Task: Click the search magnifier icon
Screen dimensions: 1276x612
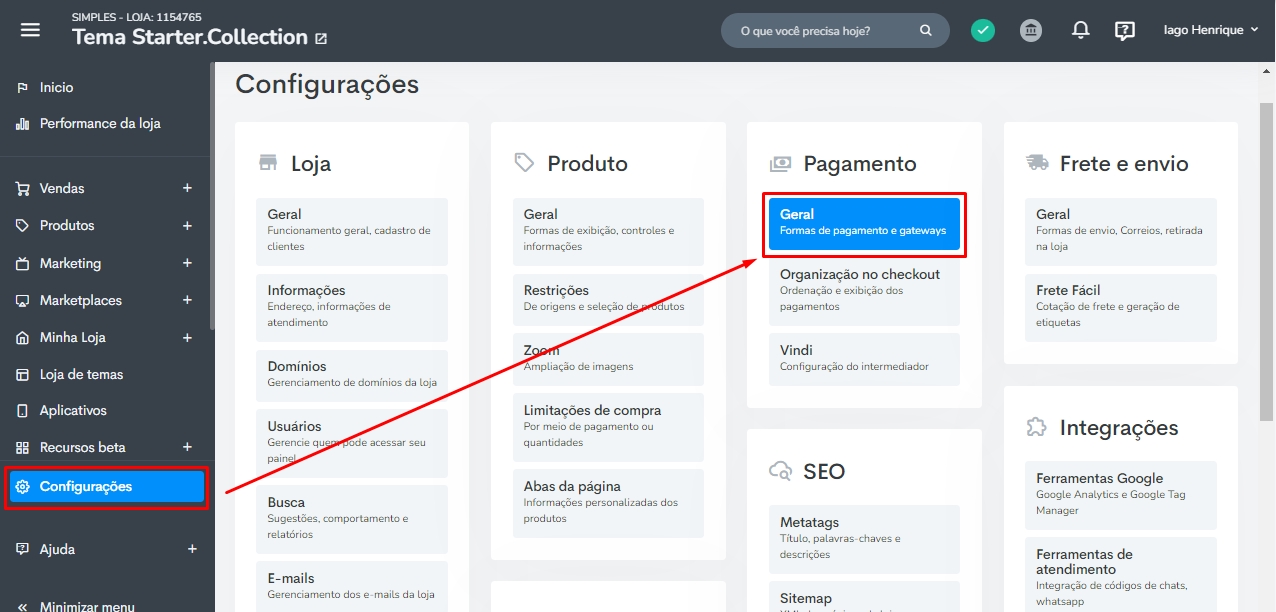Action: pyautogui.click(x=926, y=31)
